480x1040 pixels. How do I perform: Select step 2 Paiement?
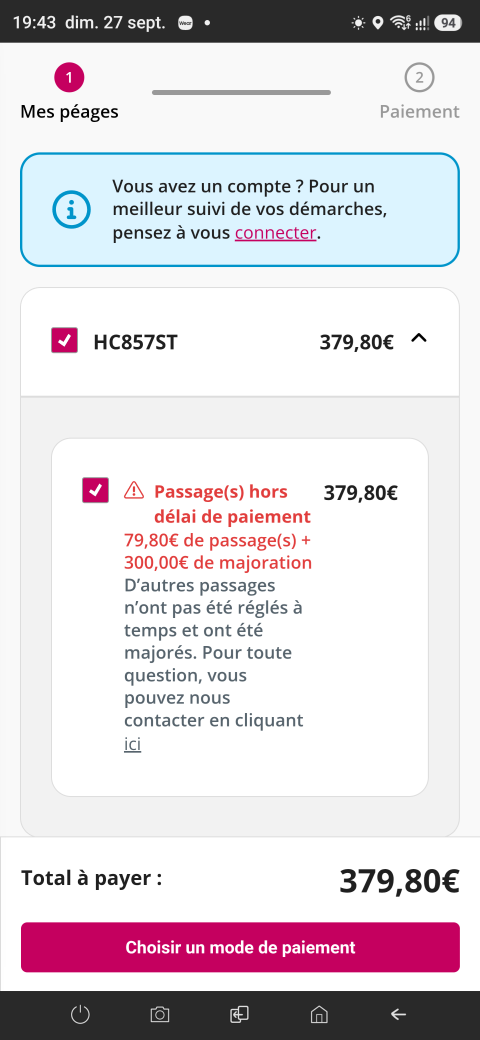coord(419,94)
